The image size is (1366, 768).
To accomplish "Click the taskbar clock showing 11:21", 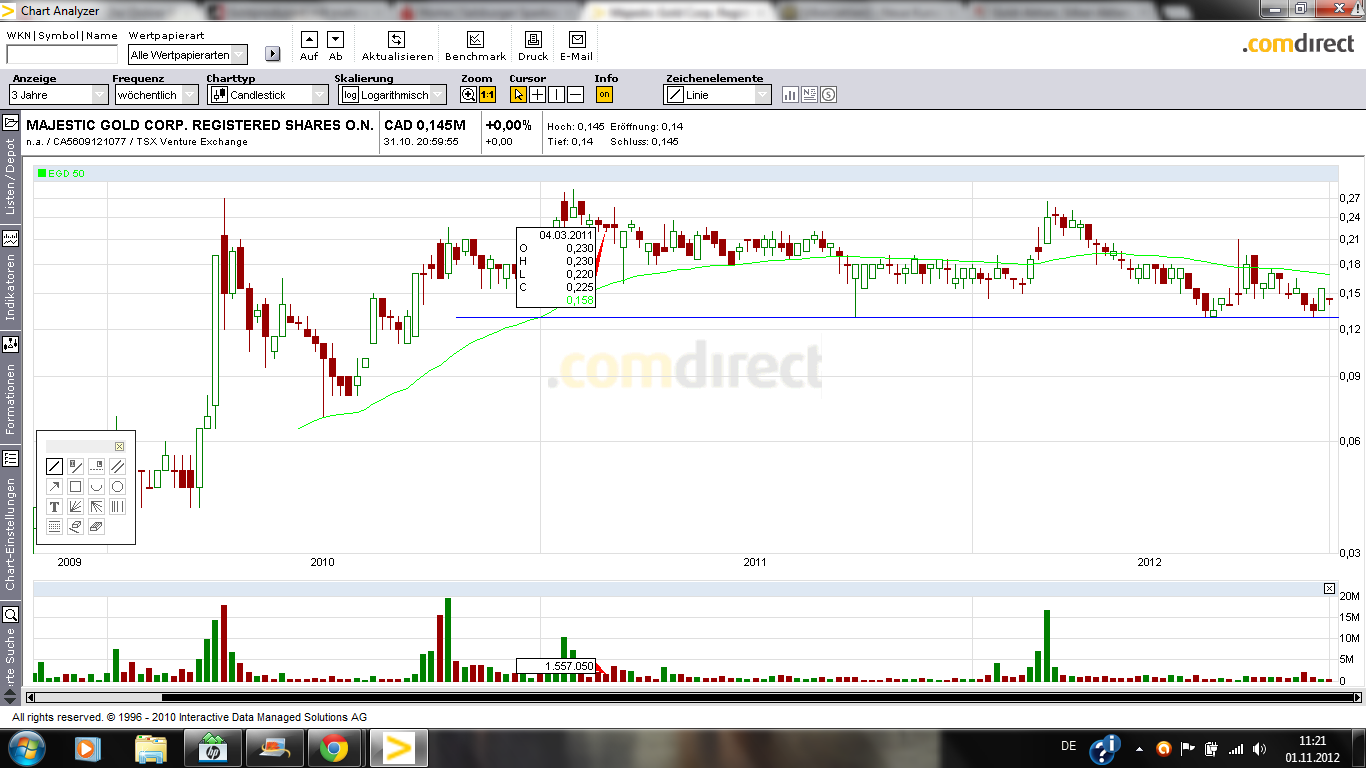I will pos(1312,748).
